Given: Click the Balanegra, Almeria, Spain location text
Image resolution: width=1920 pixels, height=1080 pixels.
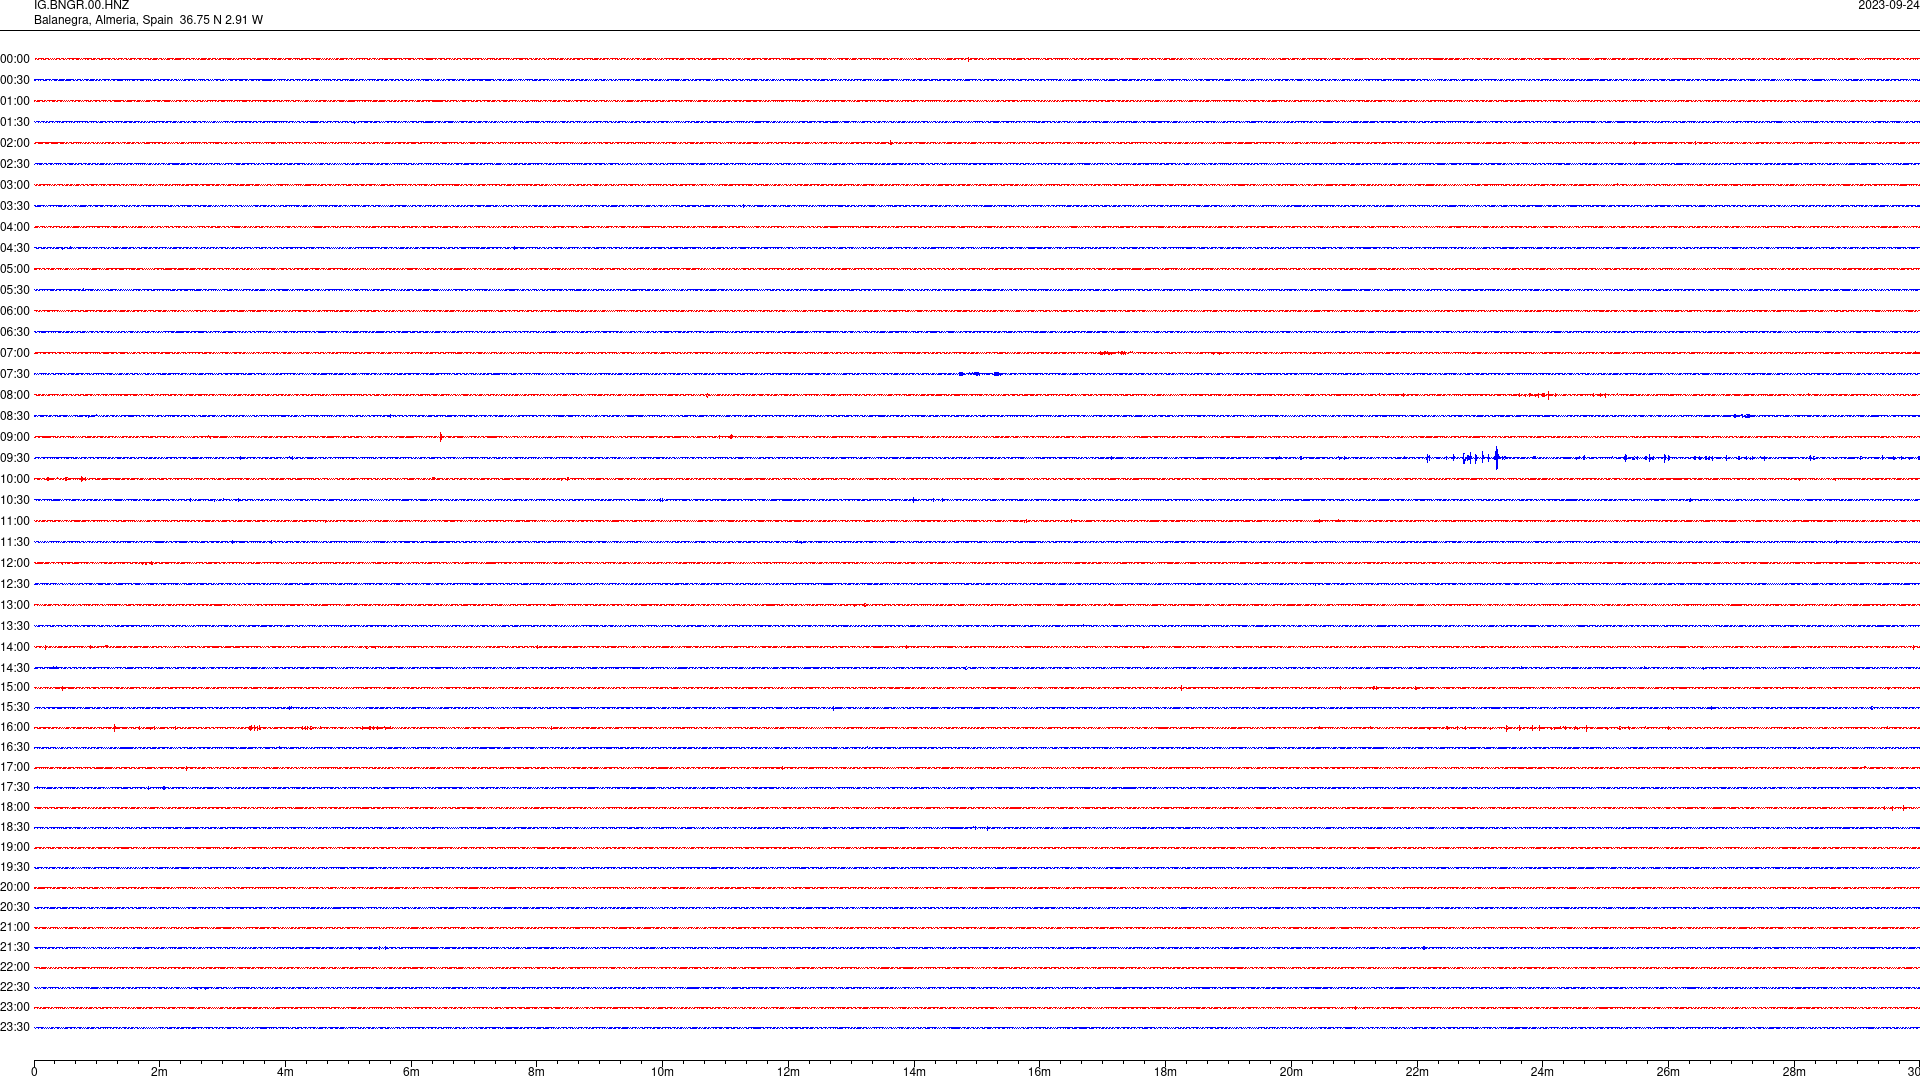Looking at the screenshot, I should (x=103, y=20).
